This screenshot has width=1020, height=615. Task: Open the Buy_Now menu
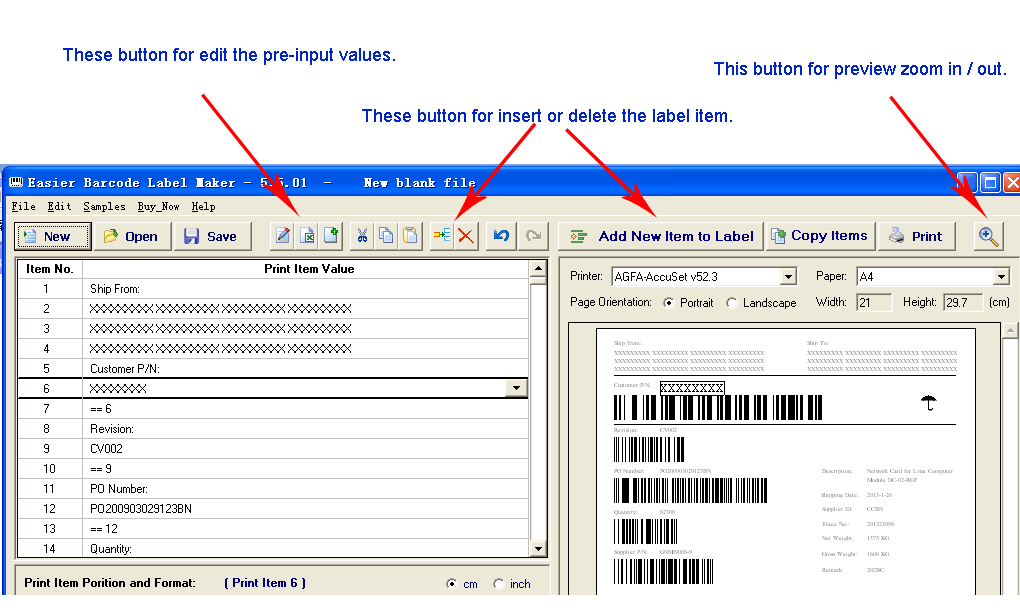coord(158,207)
